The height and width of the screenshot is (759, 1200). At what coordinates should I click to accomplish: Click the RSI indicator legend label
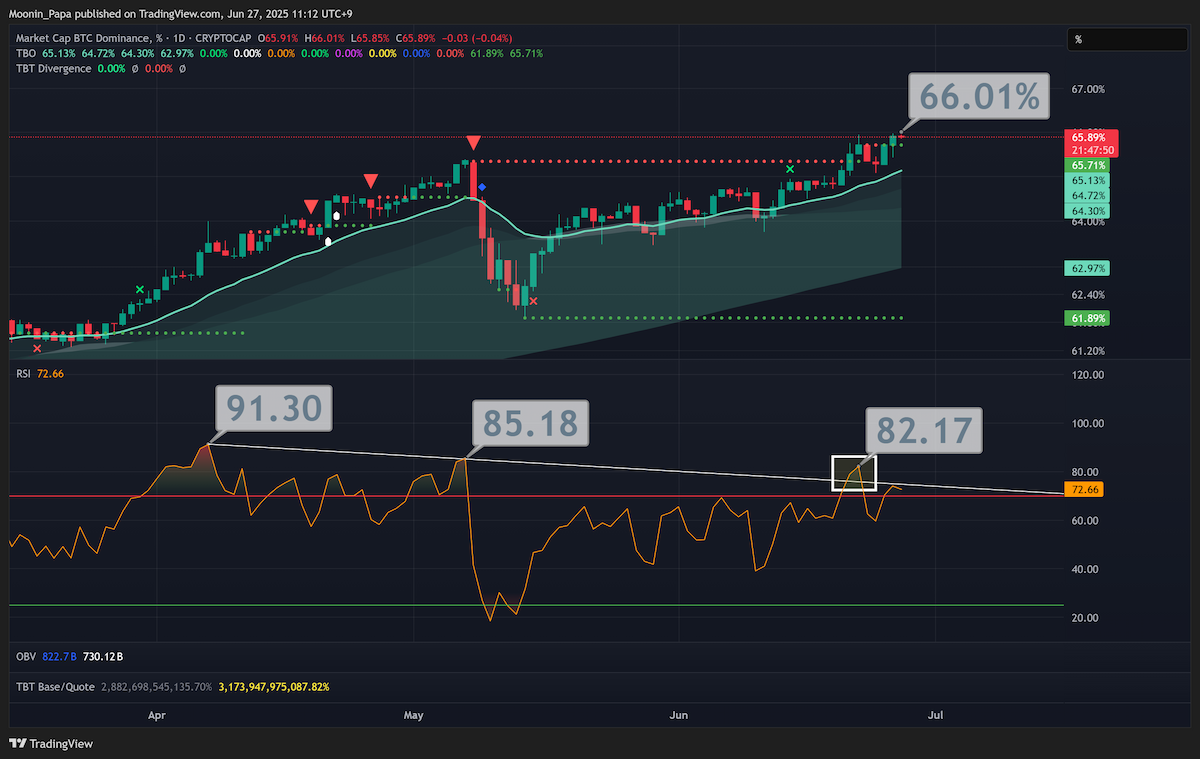tap(24, 372)
